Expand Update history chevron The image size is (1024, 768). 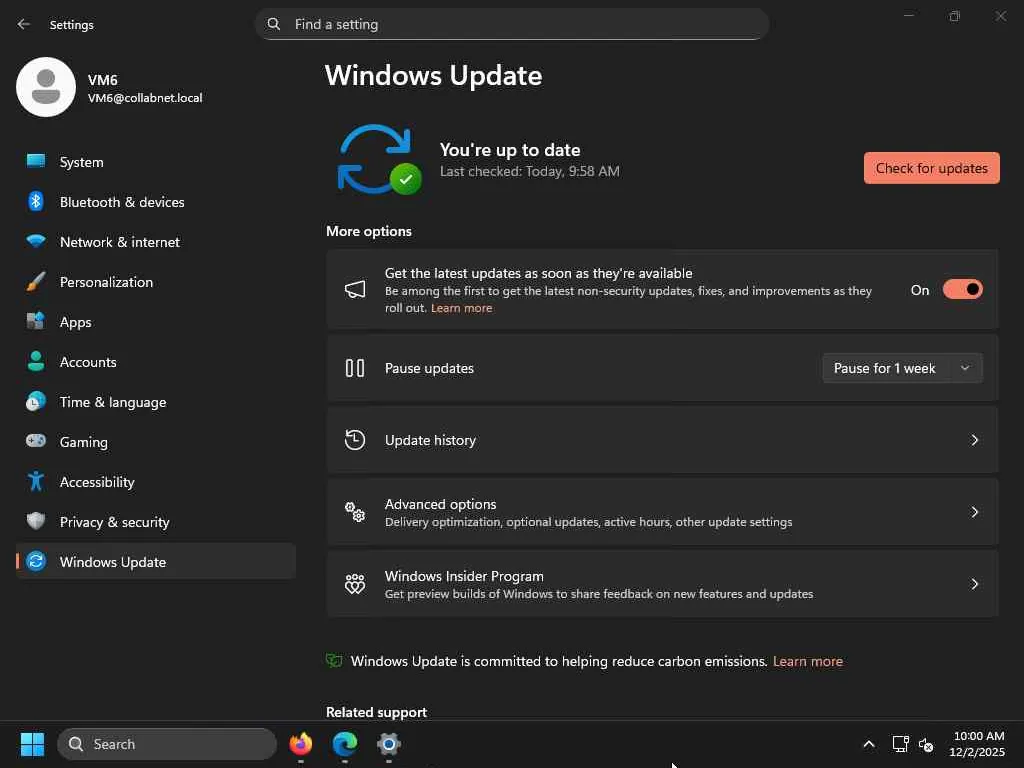pyautogui.click(x=974, y=440)
